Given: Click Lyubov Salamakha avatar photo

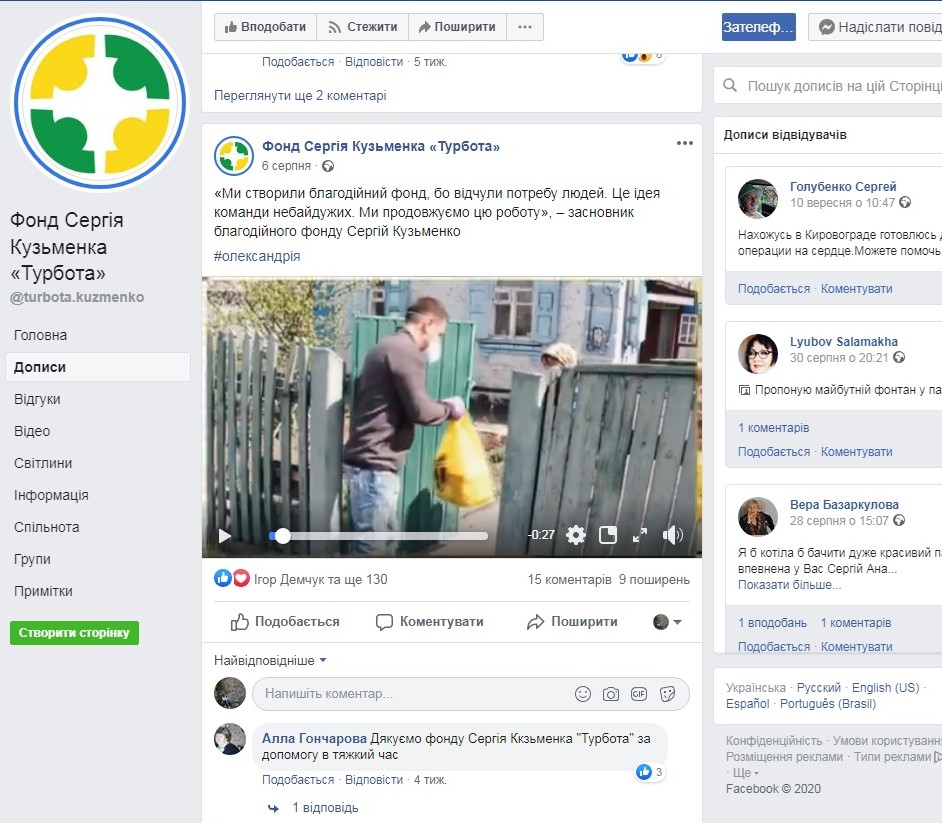Looking at the screenshot, I should (758, 354).
